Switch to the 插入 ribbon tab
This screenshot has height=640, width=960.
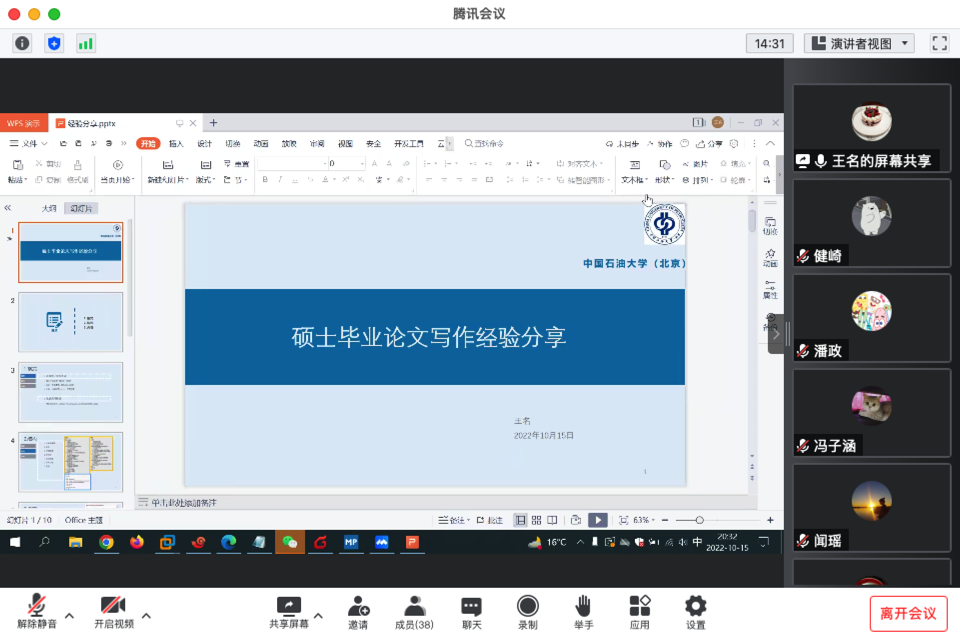pos(178,143)
